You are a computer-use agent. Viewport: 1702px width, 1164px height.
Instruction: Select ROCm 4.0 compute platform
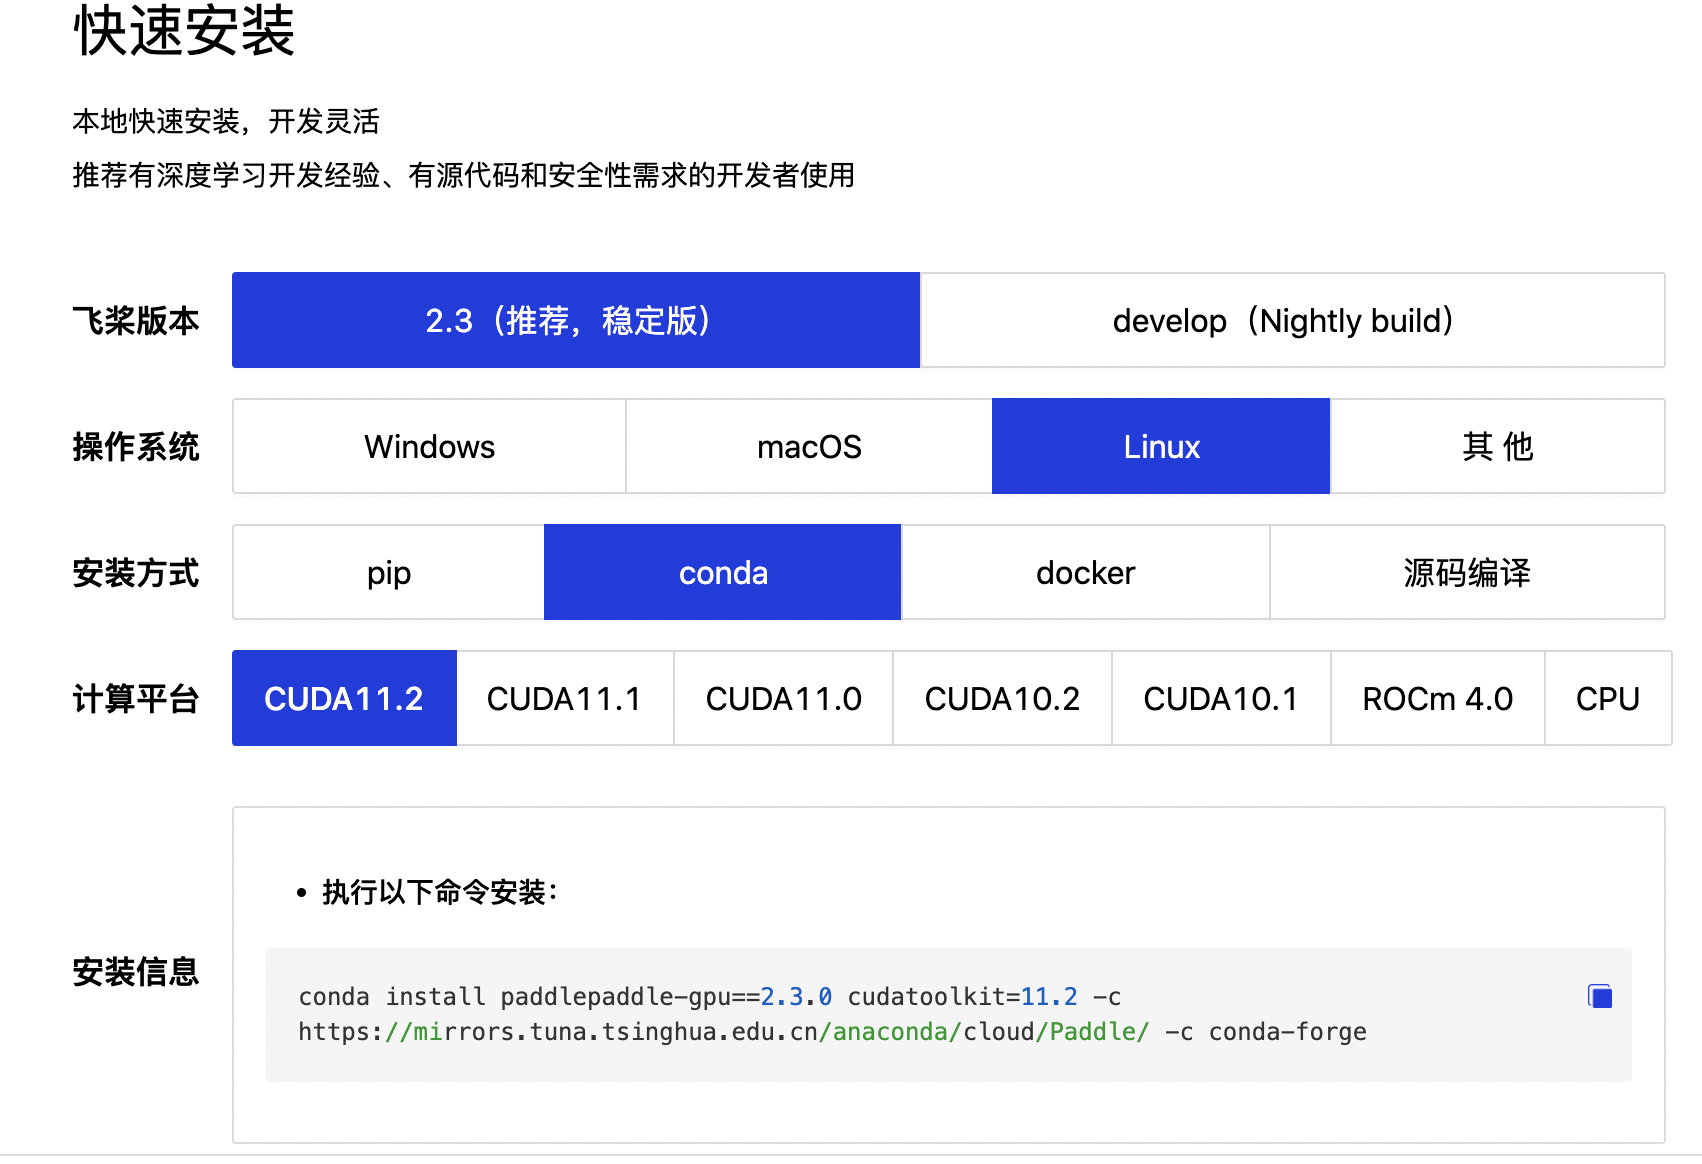pyautogui.click(x=1437, y=698)
